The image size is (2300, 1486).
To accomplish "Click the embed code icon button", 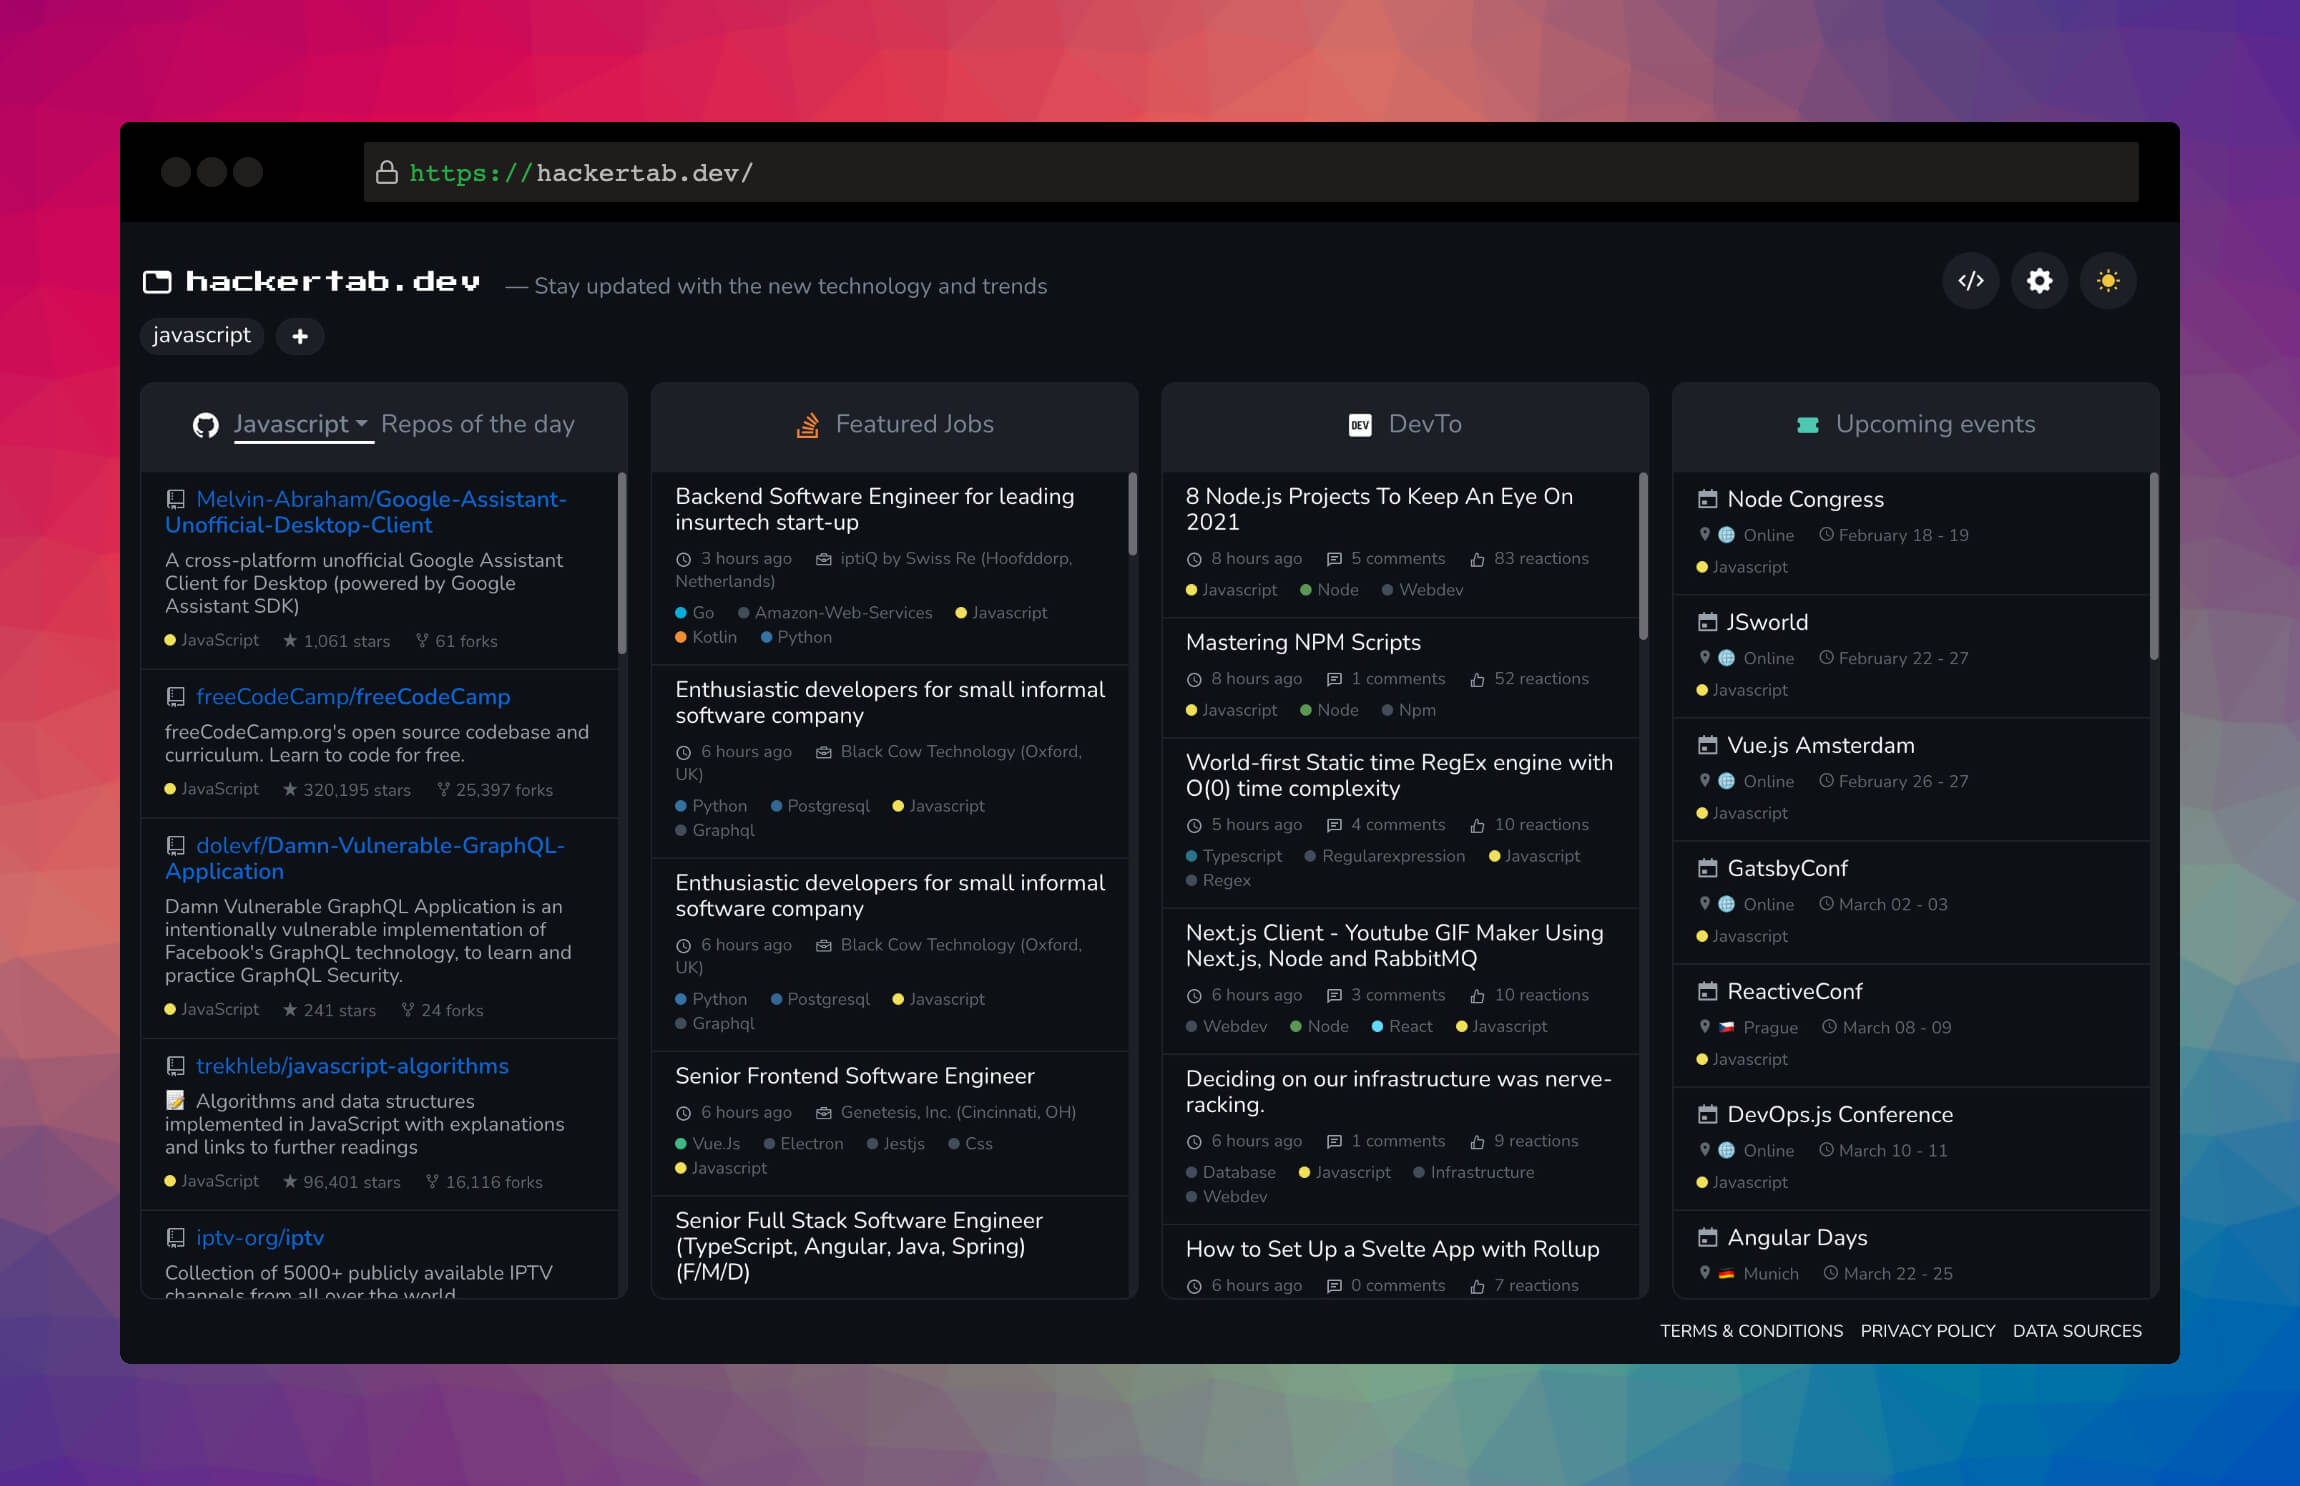I will [x=1970, y=281].
